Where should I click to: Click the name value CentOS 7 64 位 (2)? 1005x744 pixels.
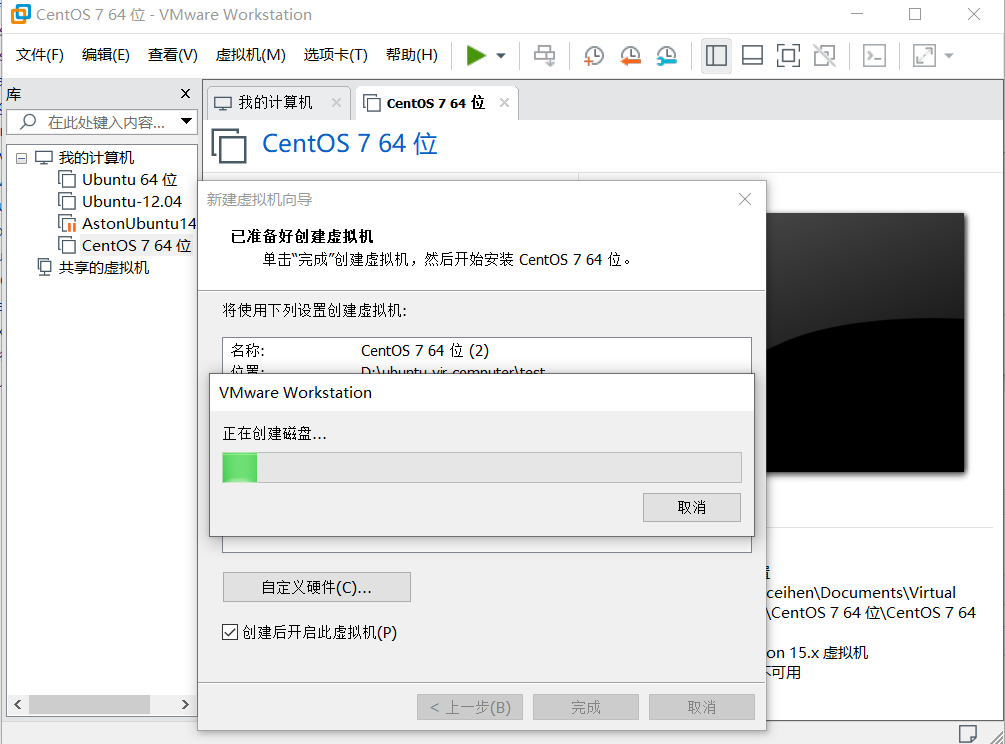(424, 351)
